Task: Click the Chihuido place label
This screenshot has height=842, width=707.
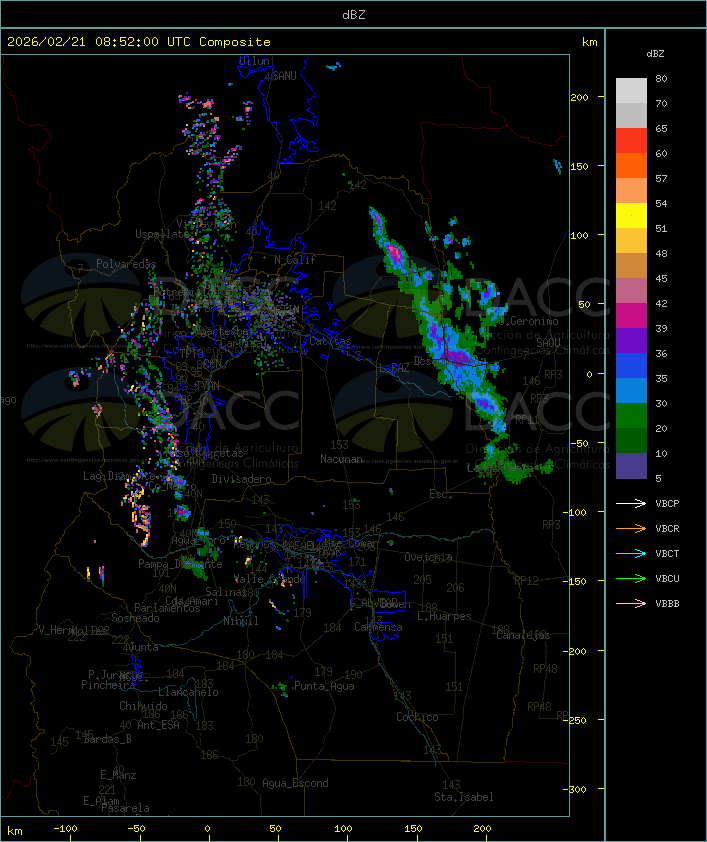Action: 143,706
